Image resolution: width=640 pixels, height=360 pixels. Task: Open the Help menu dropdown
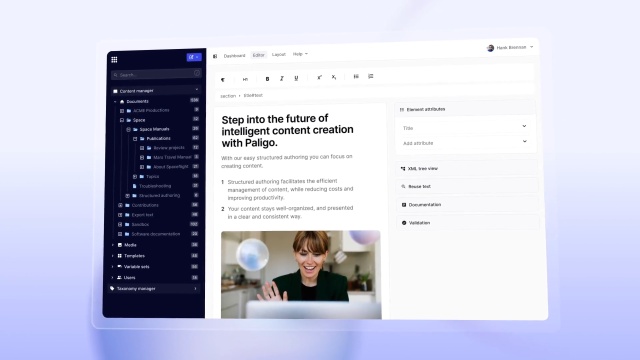(300, 54)
